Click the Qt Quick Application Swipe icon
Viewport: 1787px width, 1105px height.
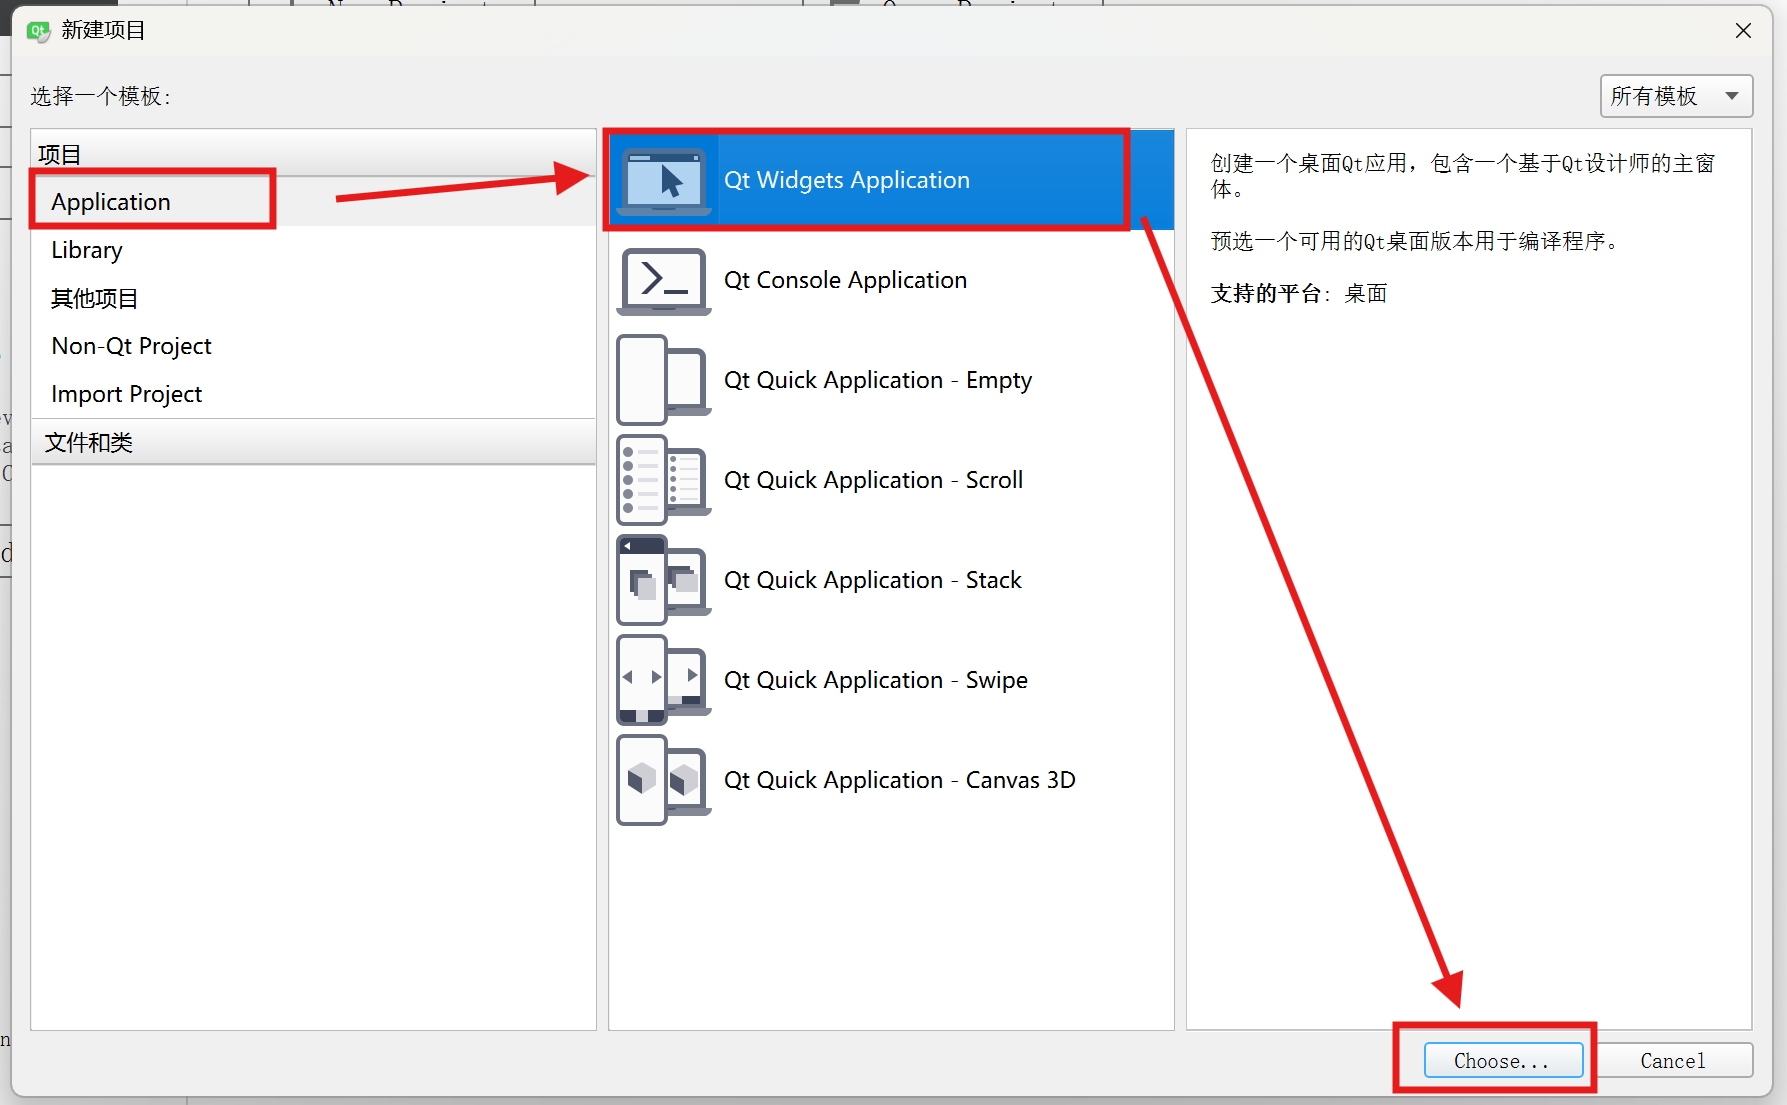tap(664, 680)
